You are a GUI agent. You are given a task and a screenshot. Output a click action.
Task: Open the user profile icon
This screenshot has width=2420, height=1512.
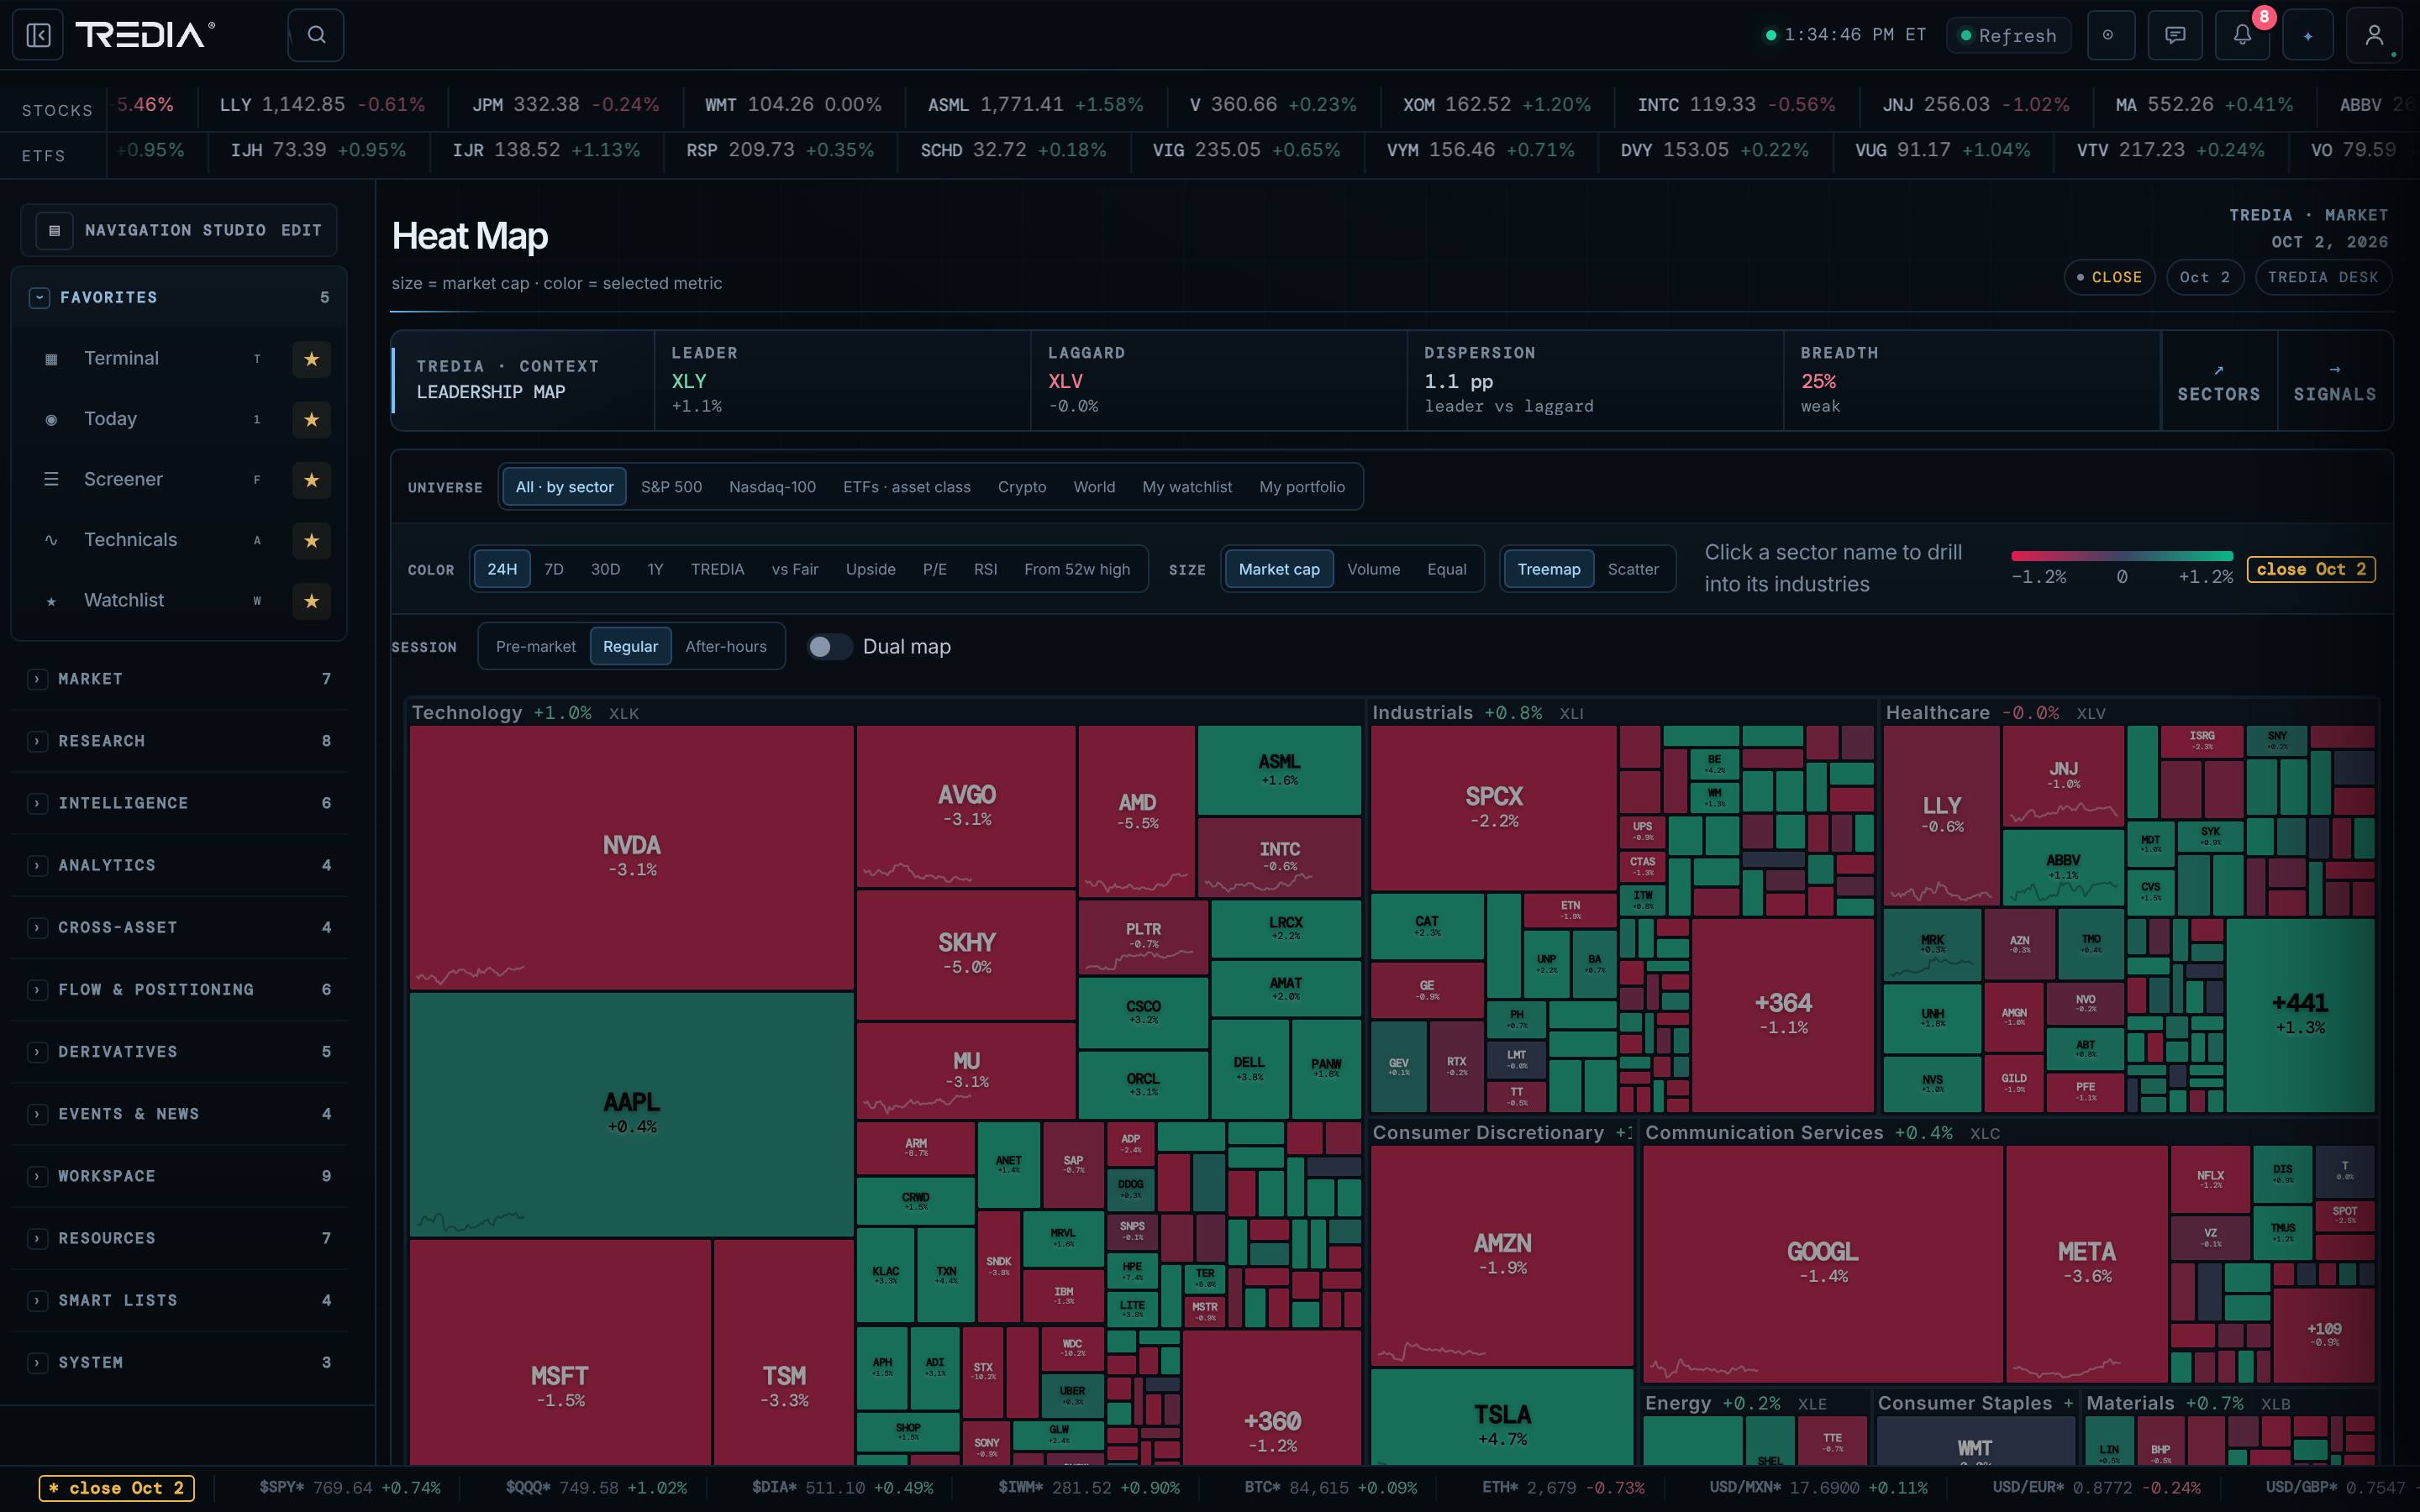point(2374,35)
